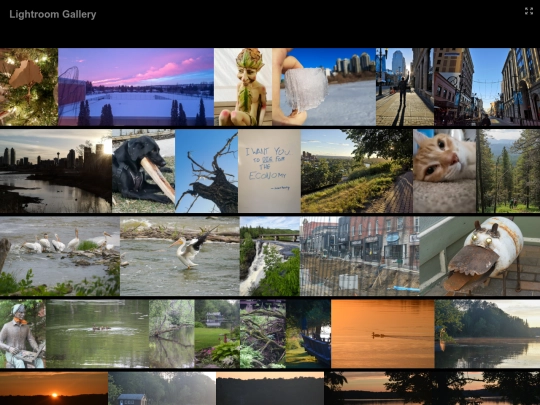Open the 'I want you to die for the economy' note photo
This screenshot has width=540, height=405.
tap(269, 171)
